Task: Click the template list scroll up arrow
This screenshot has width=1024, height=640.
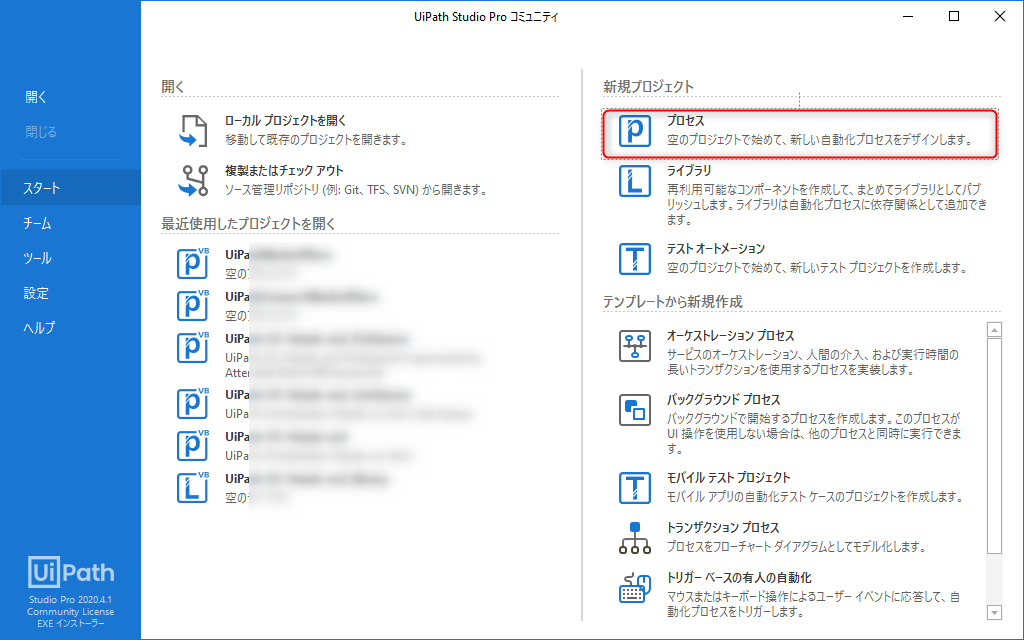Action: (x=994, y=329)
